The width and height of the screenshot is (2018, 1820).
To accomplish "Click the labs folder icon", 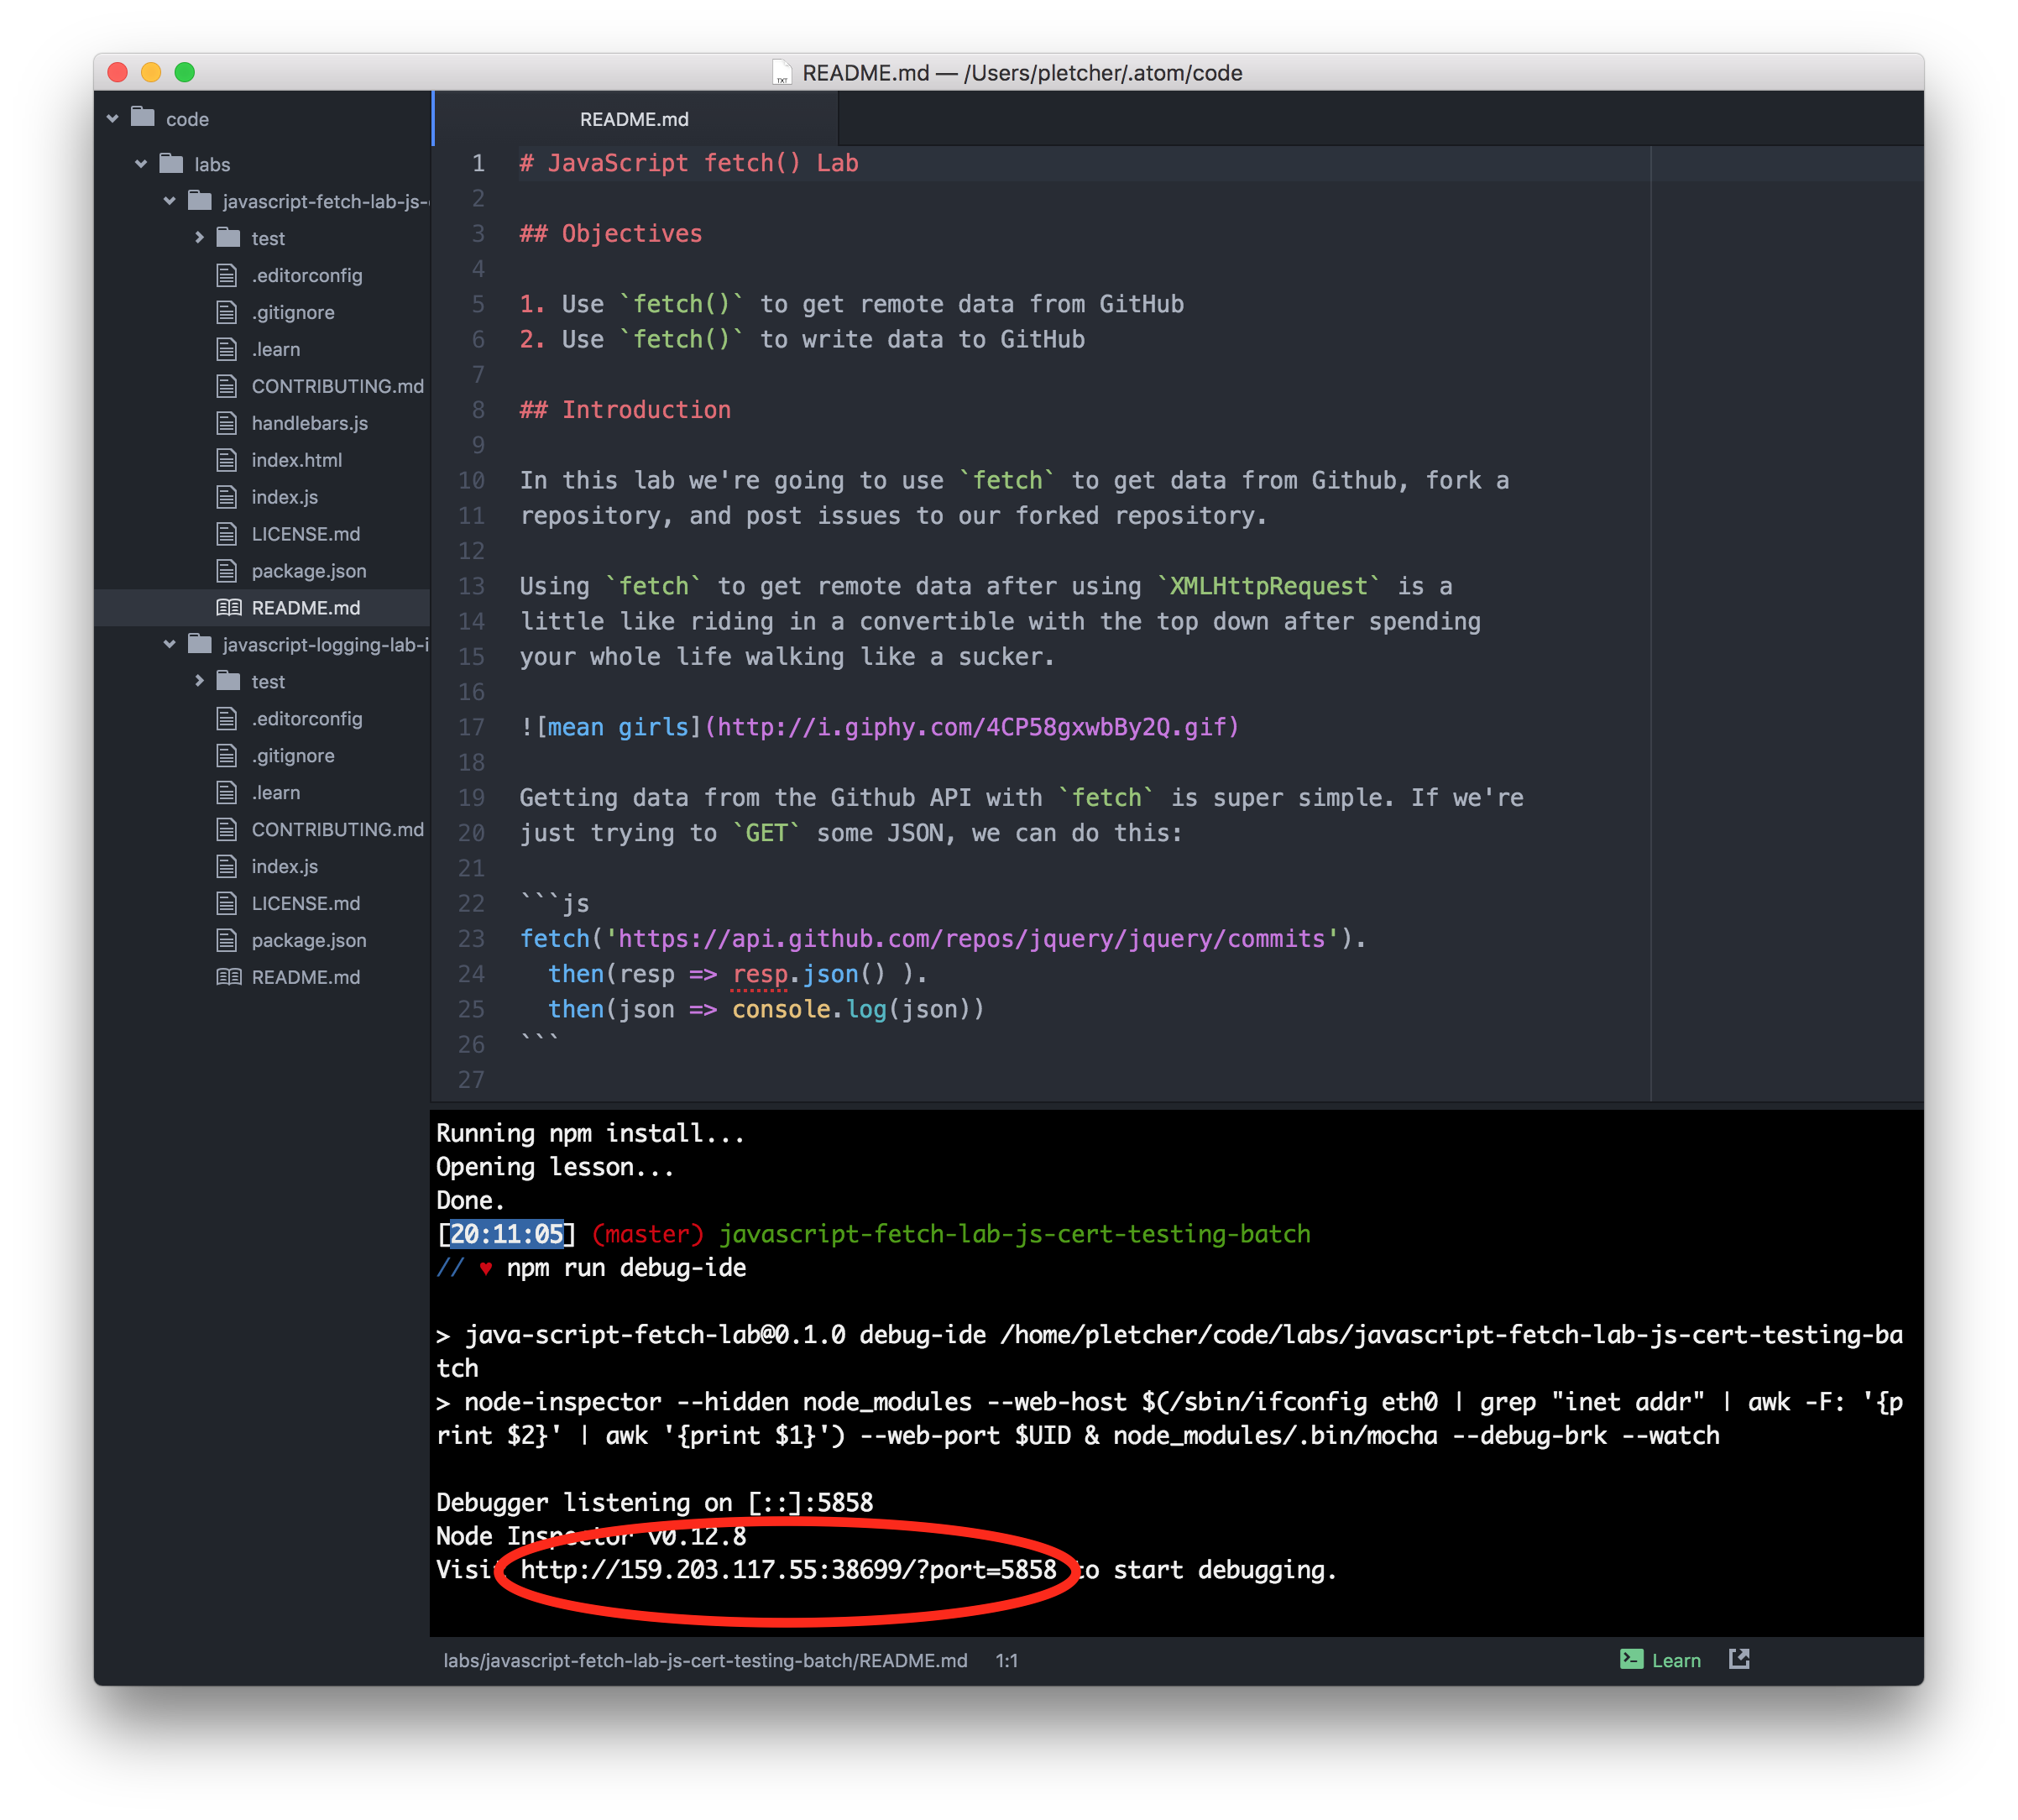I will tap(171, 164).
